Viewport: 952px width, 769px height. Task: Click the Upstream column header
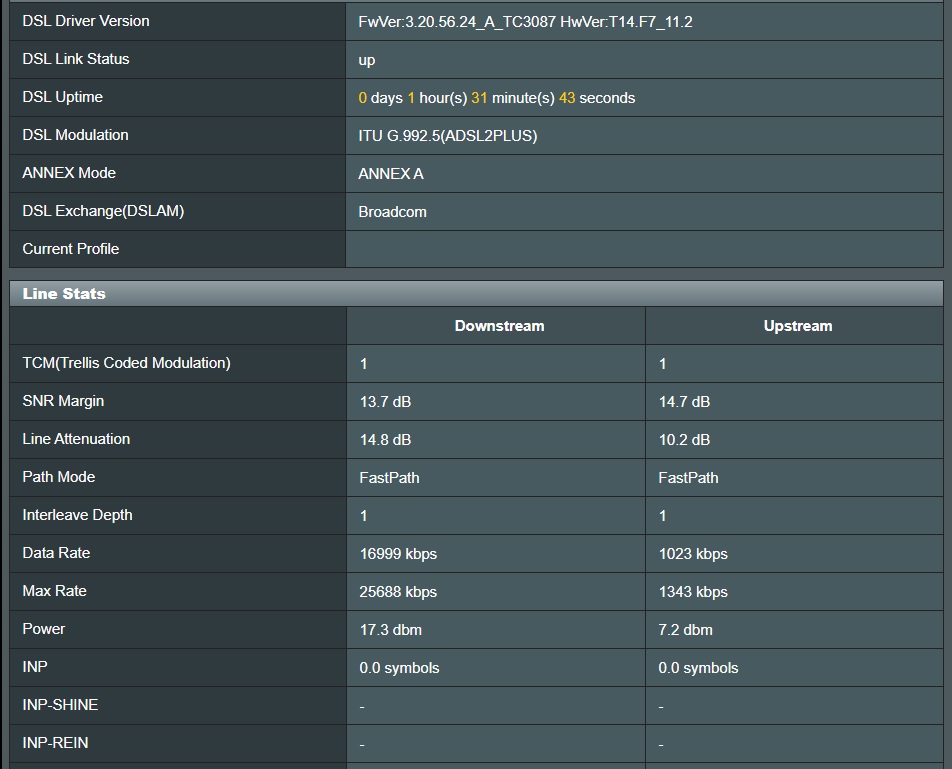point(798,326)
